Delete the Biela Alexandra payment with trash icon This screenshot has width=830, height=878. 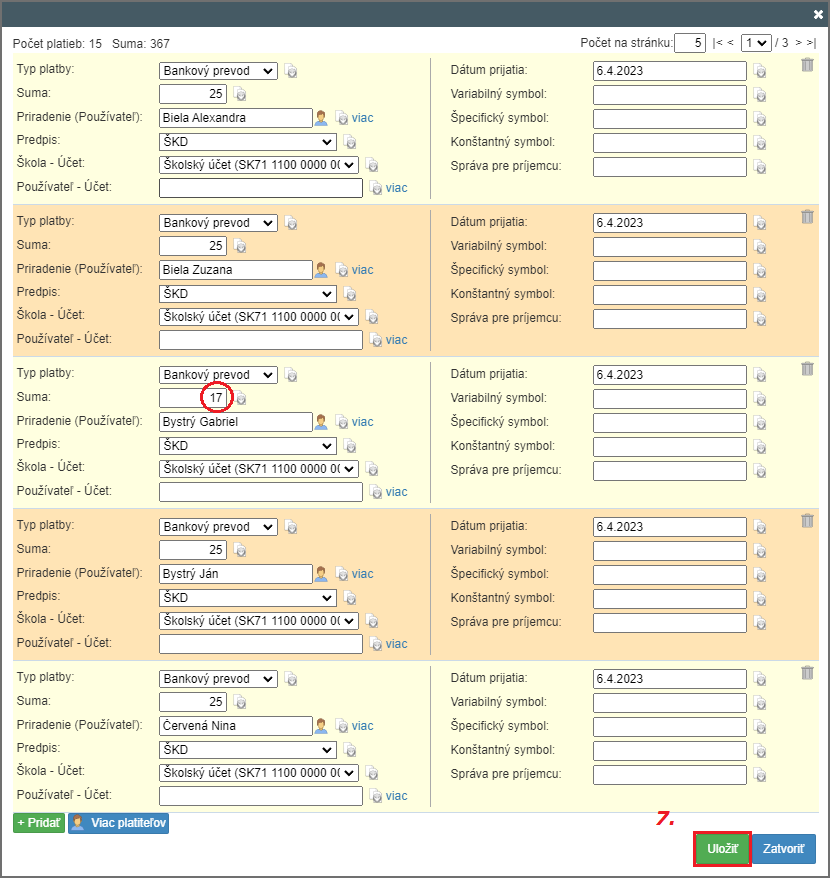(807, 65)
